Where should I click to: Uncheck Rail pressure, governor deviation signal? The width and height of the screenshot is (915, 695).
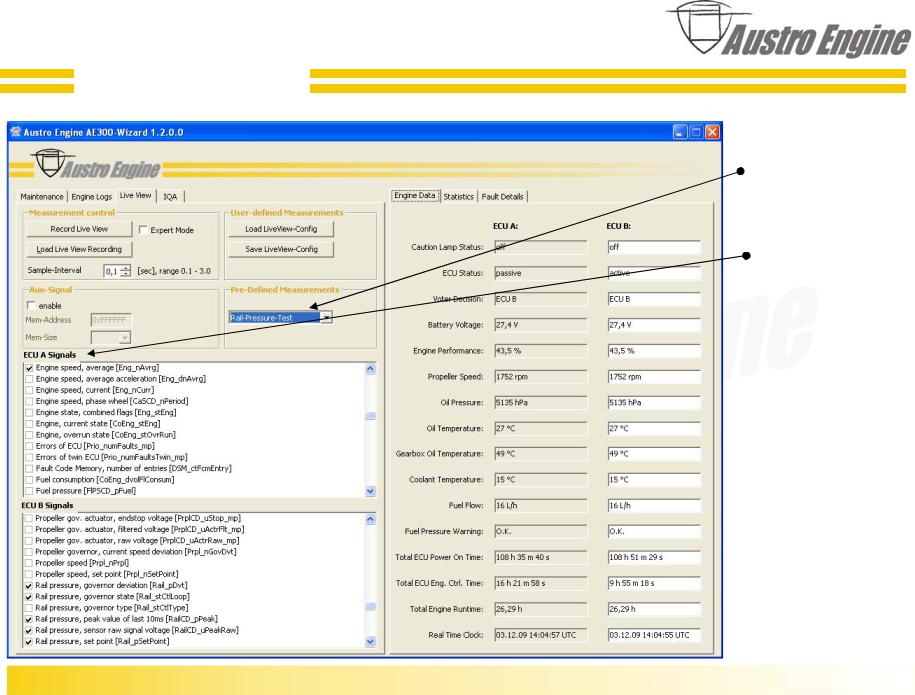coord(29,586)
